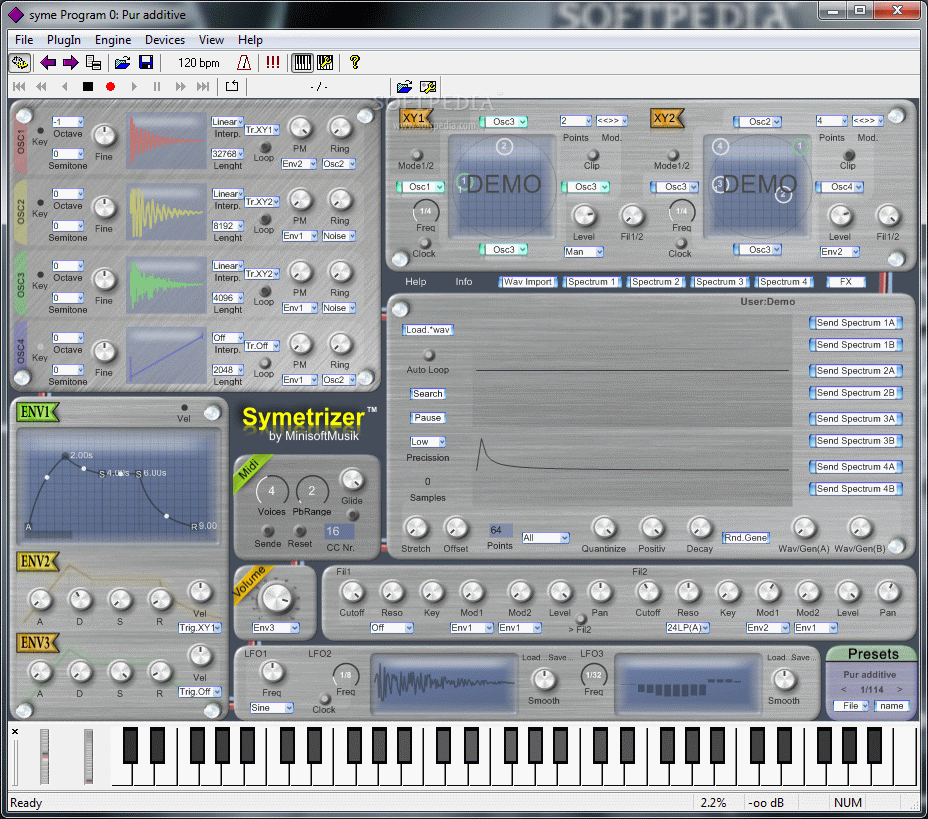
Task: Click the previous plugin purple left arrow
Action: pos(48,63)
